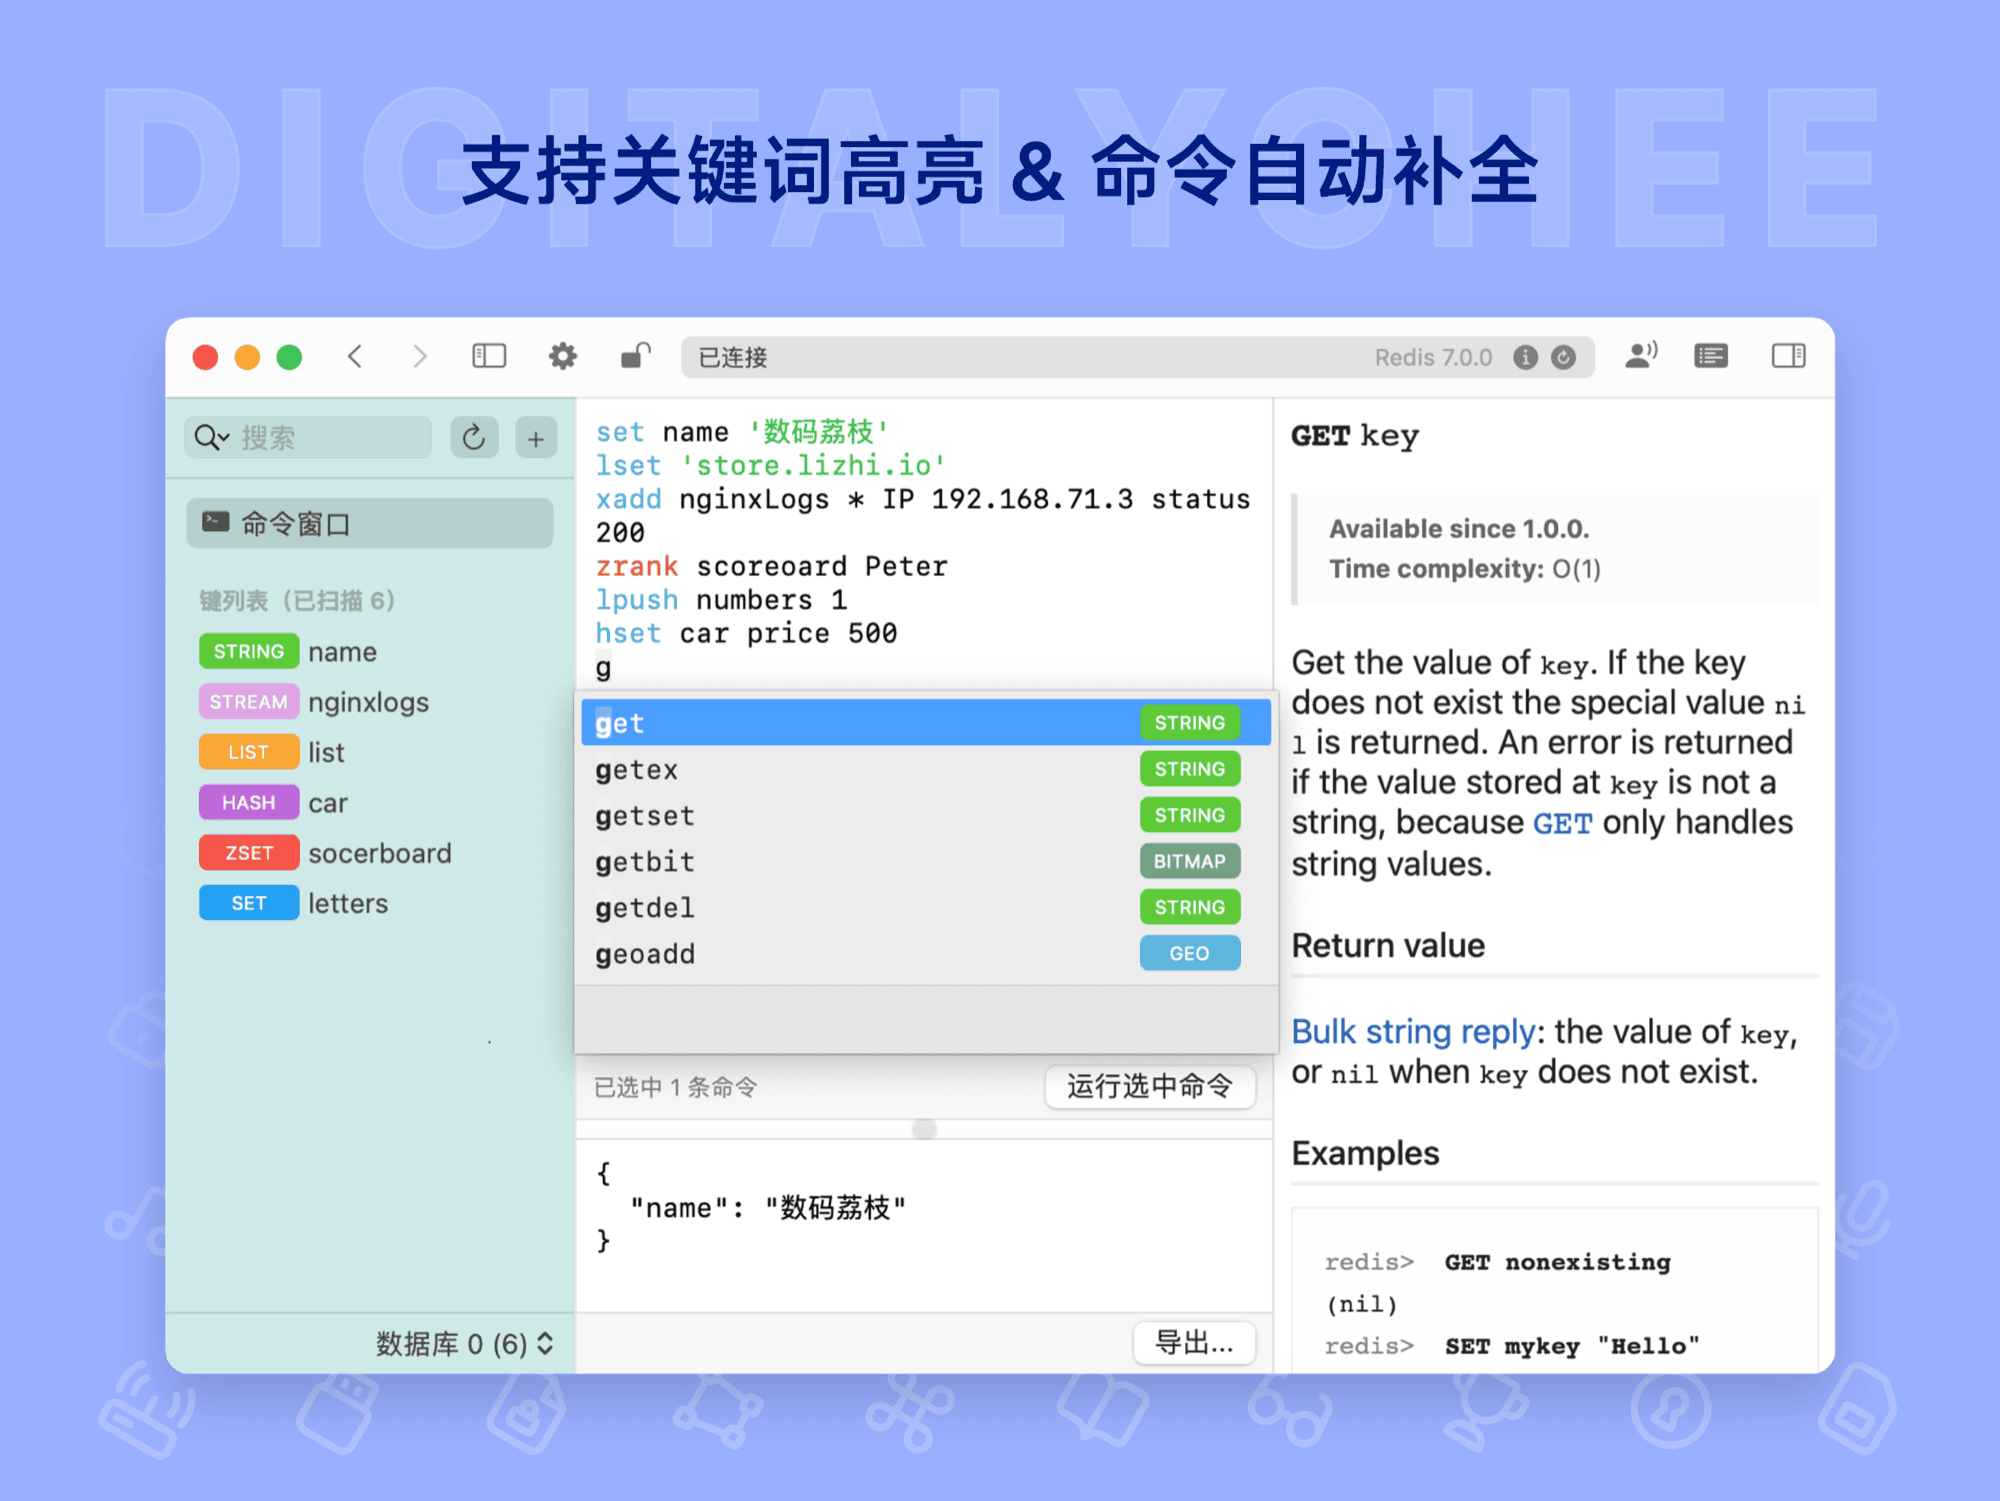Screen dimensions: 2000x1501
Task: Click the reconnect icon in the connection bar
Action: pyautogui.click(x=1563, y=357)
